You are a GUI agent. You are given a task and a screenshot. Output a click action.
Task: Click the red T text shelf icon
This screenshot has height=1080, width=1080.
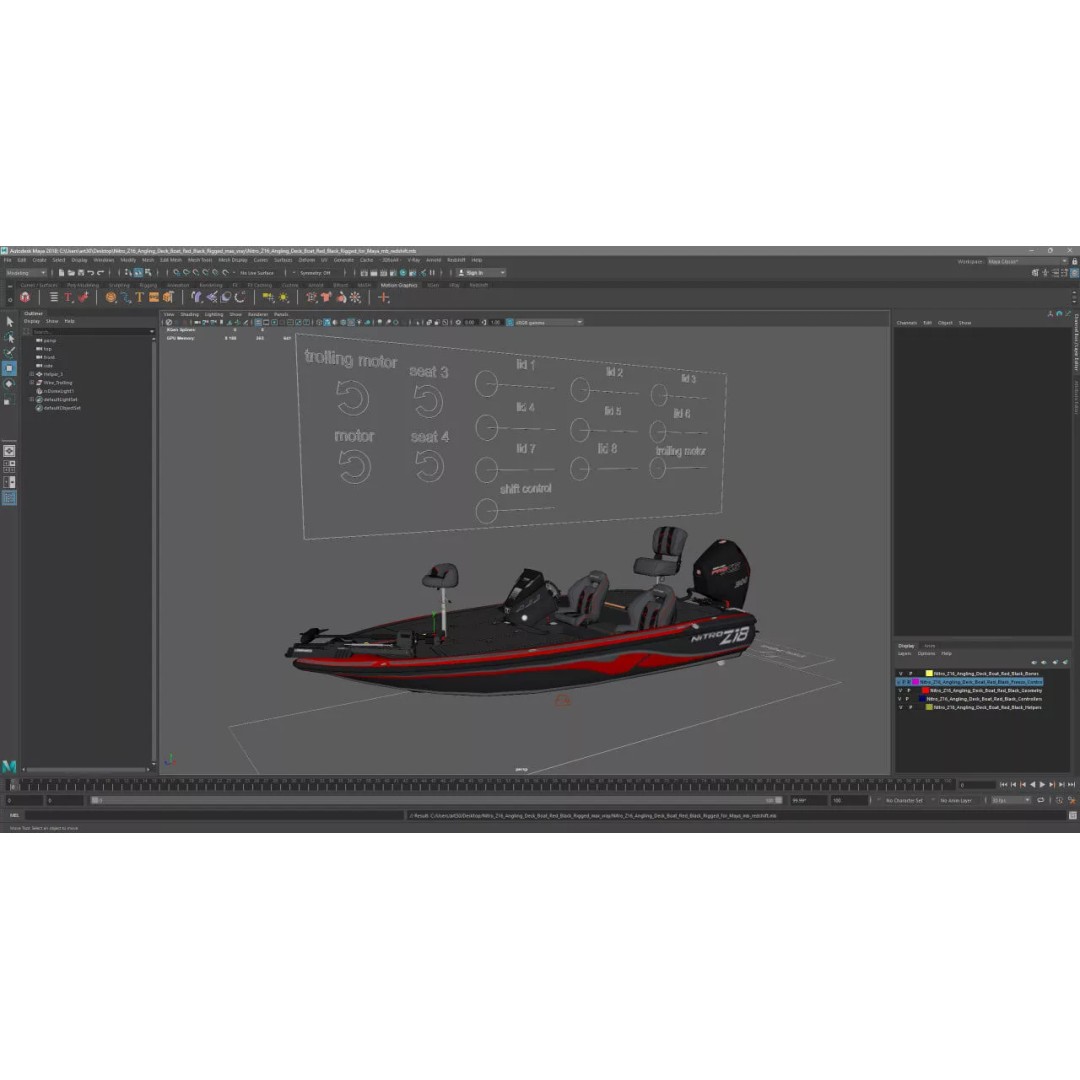click(68, 298)
